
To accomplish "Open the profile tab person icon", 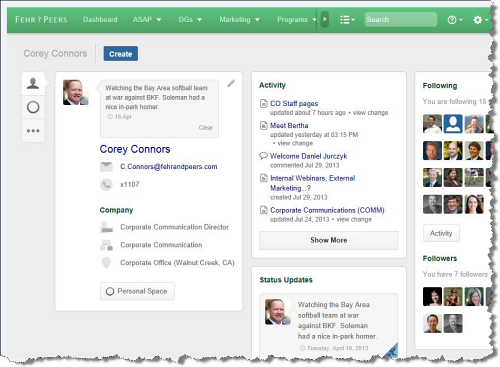I will pyautogui.click(x=33, y=83).
